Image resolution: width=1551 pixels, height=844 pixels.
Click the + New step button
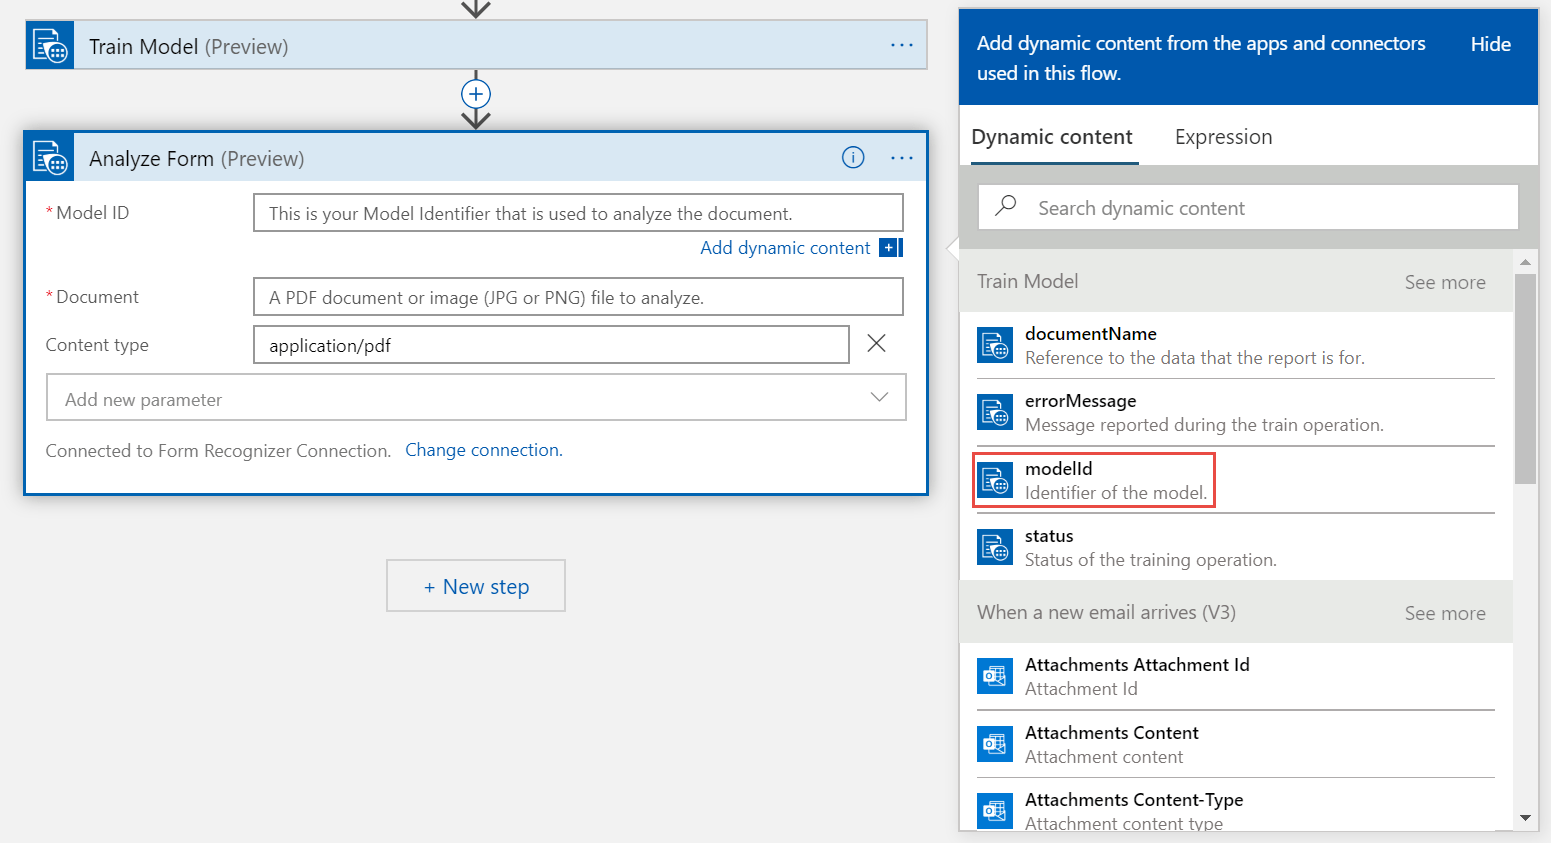tap(476, 586)
